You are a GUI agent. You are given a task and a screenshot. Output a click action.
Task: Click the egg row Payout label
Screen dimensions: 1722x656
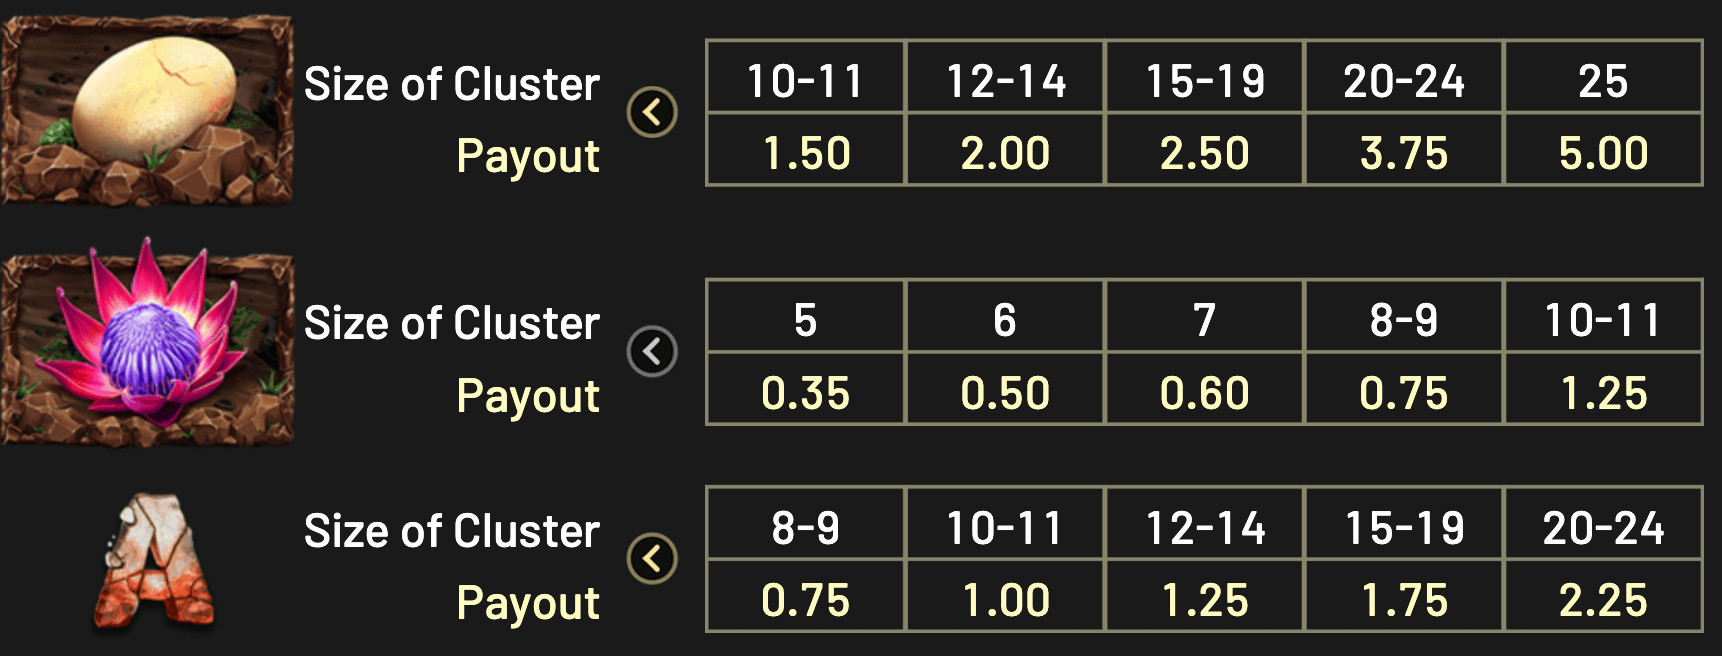[x=527, y=156]
